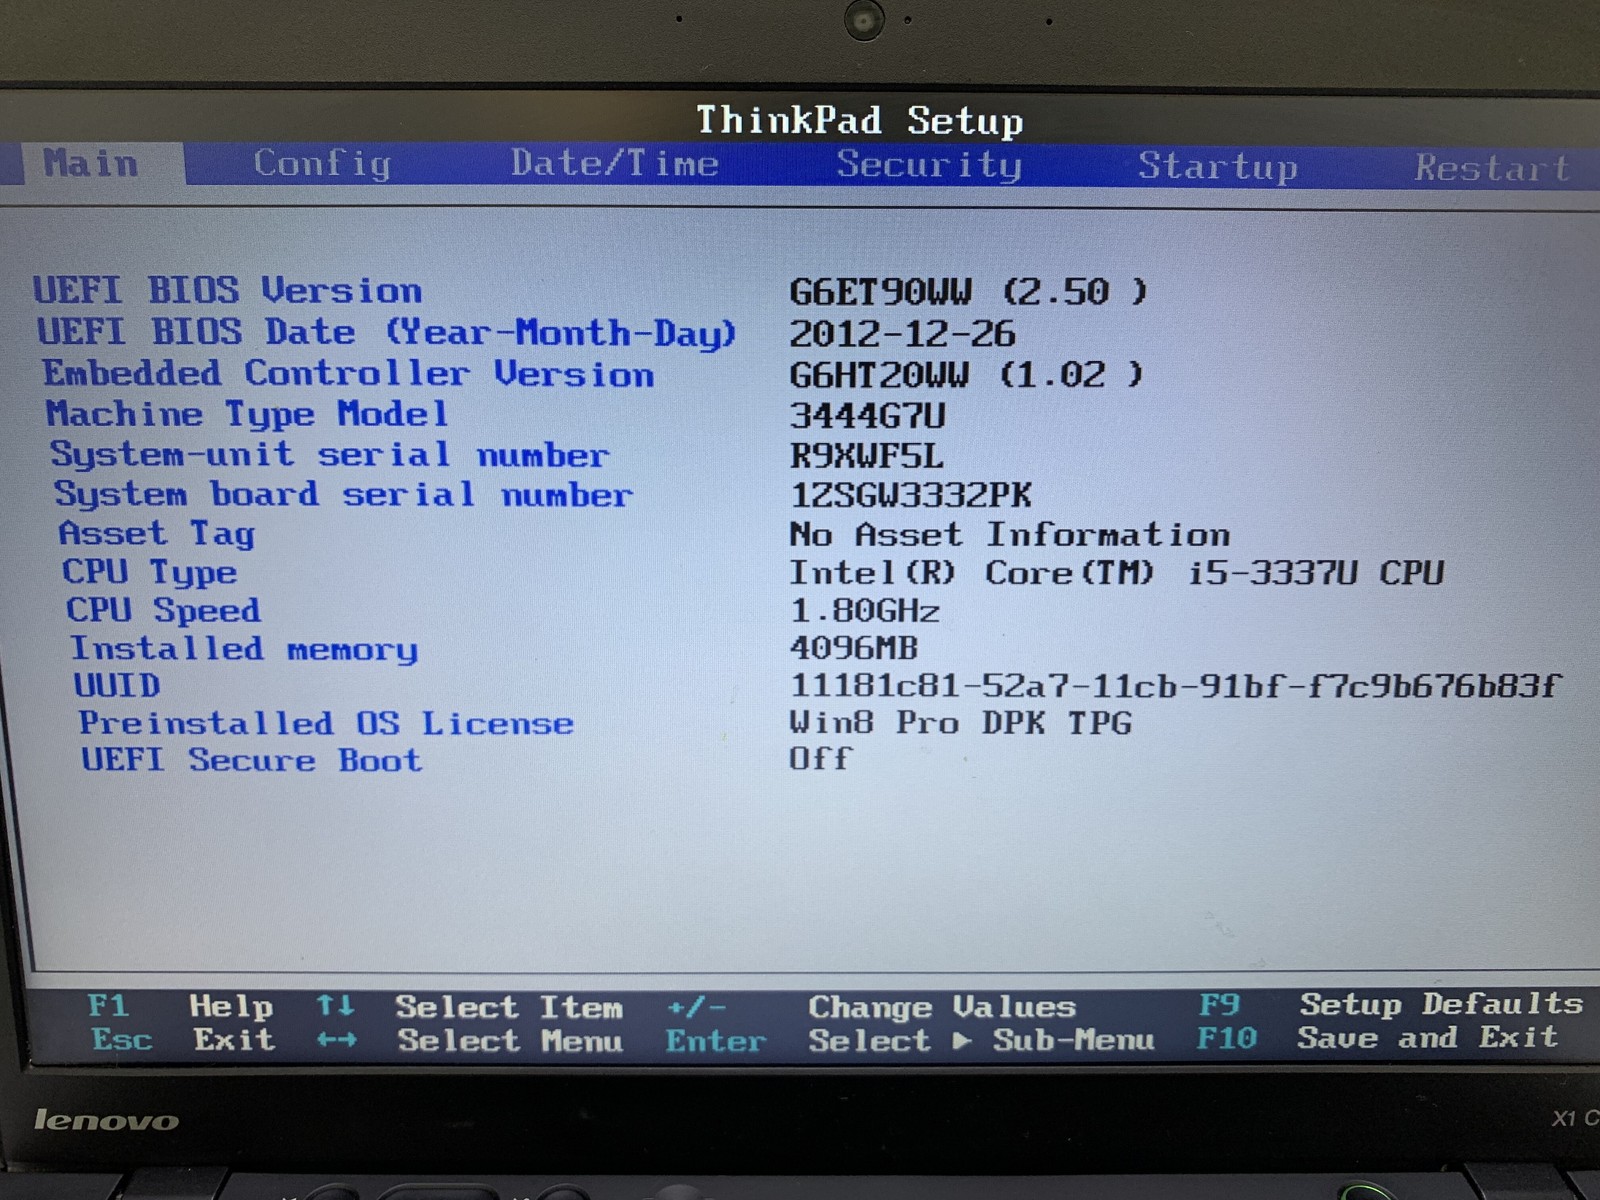Click the date value 2012-12-26
Viewport: 1600px width, 1200px height.
pyautogui.click(x=901, y=333)
